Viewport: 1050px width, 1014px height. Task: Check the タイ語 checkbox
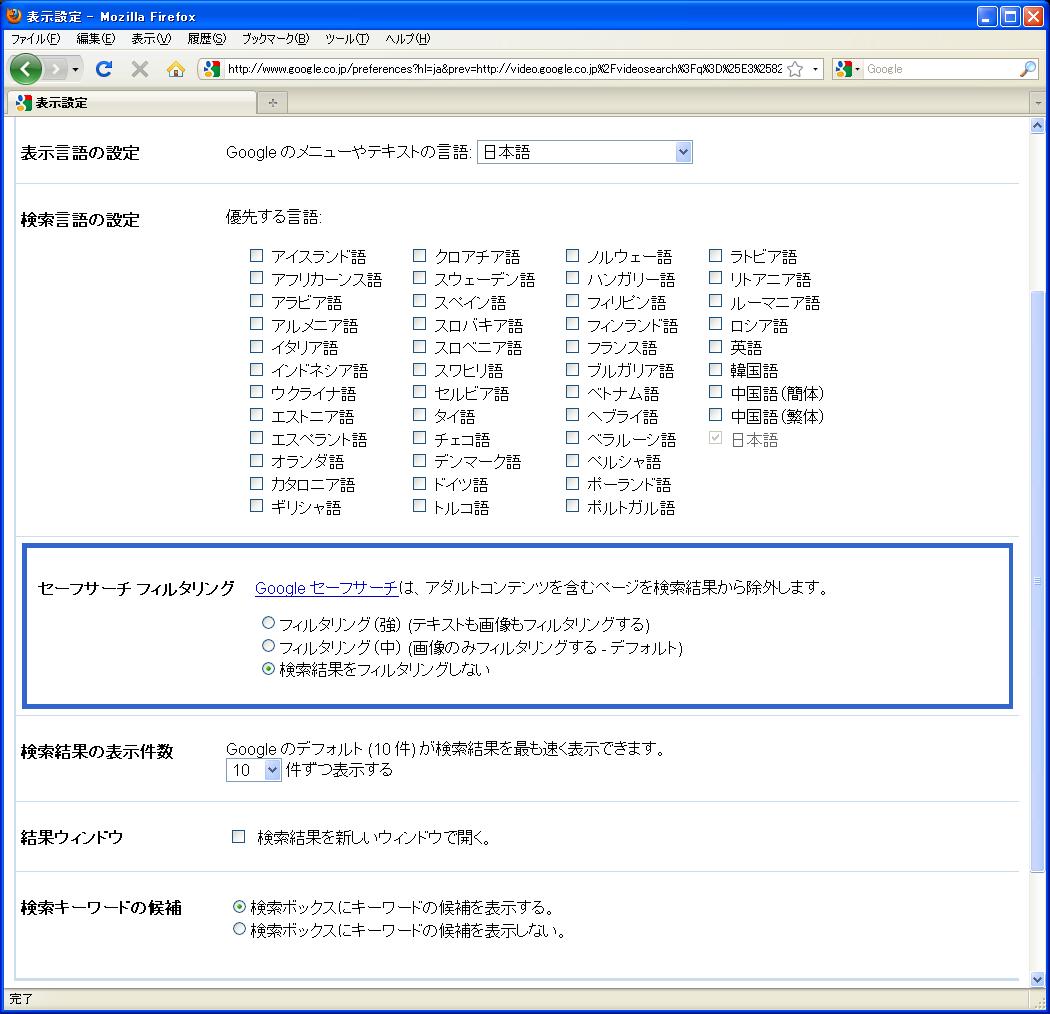(420, 415)
